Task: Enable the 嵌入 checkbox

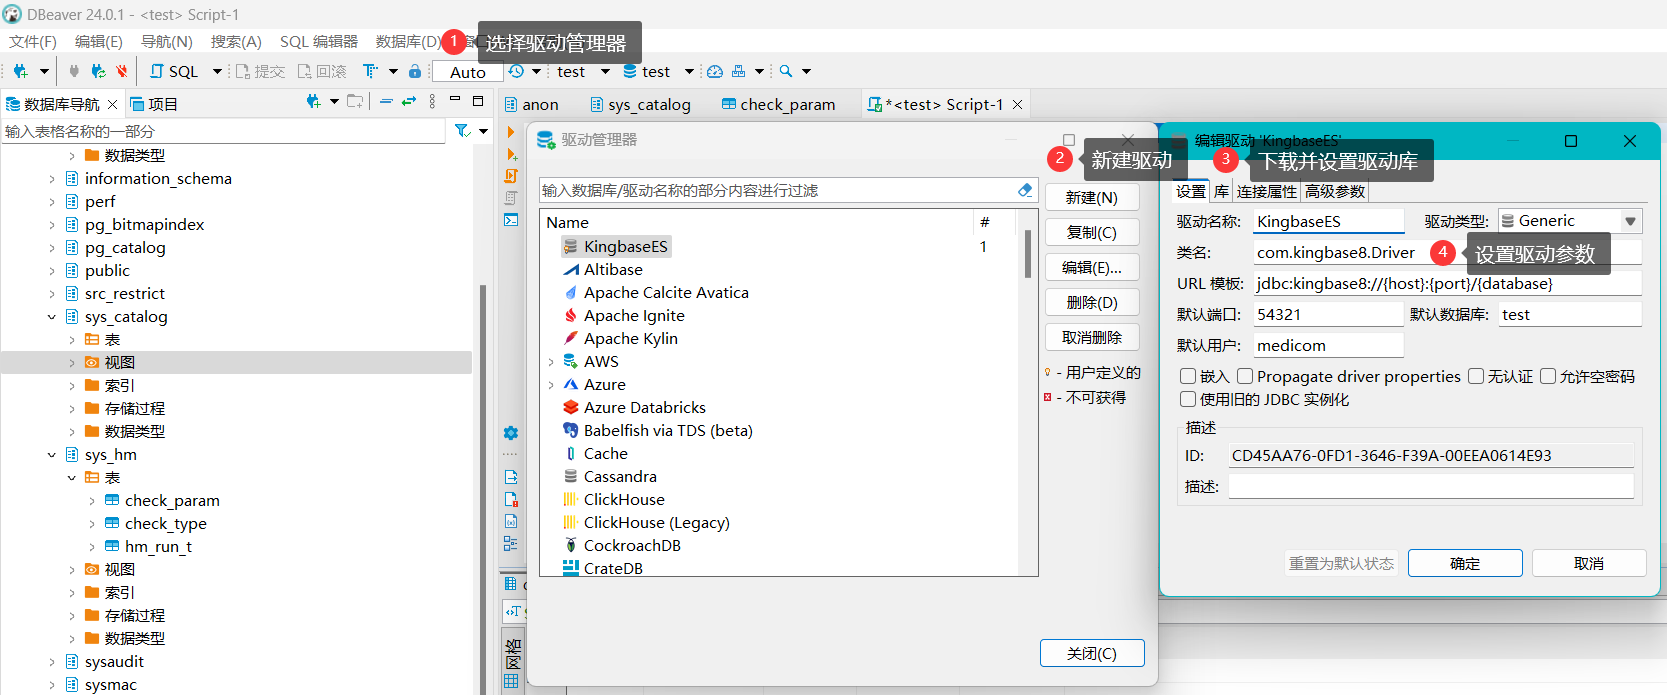Action: [x=1188, y=376]
